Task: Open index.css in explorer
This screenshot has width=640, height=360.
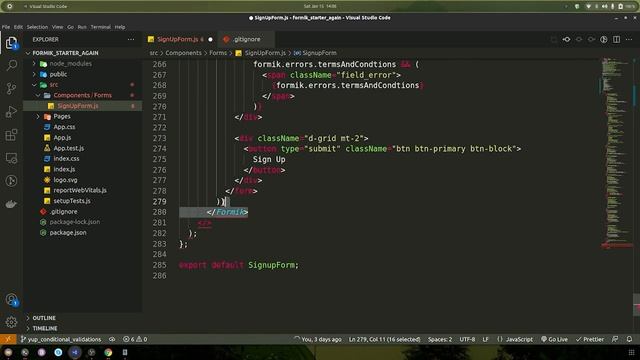Action: point(66,159)
